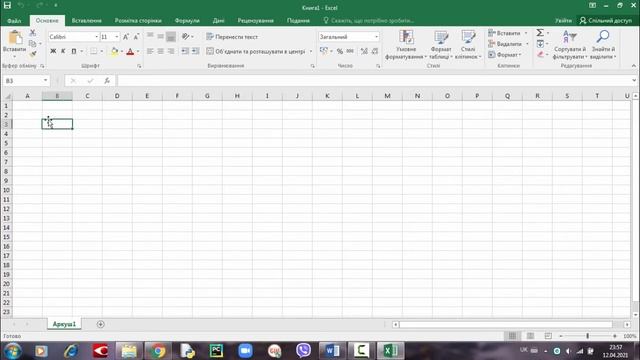The height and width of the screenshot is (360, 640).
Task: Click the cell borders icon
Action: (x=93, y=51)
